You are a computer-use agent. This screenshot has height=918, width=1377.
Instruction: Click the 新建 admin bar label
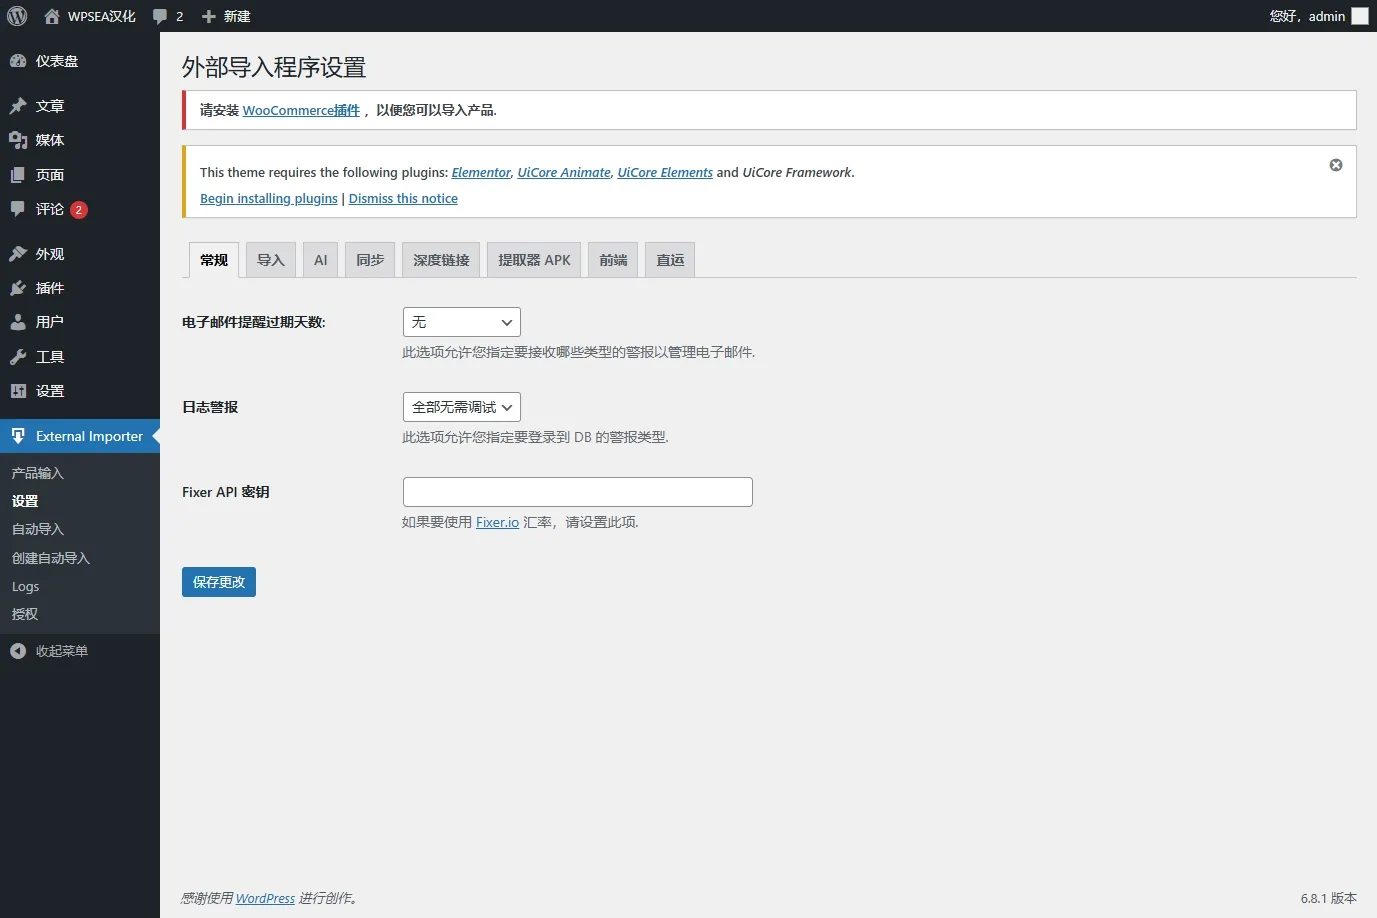click(x=237, y=16)
